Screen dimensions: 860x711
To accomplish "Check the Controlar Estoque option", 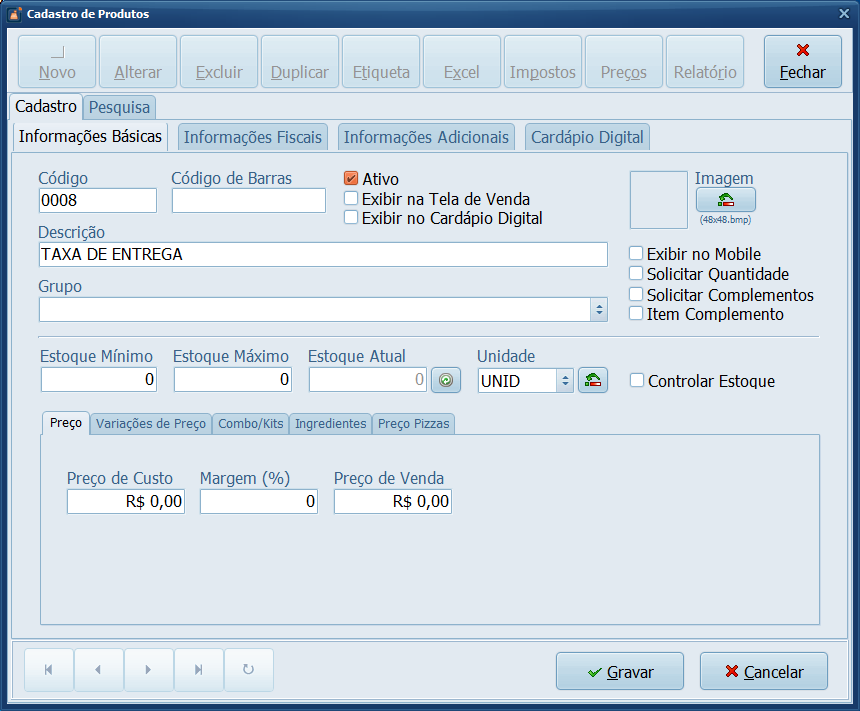I will tap(637, 380).
